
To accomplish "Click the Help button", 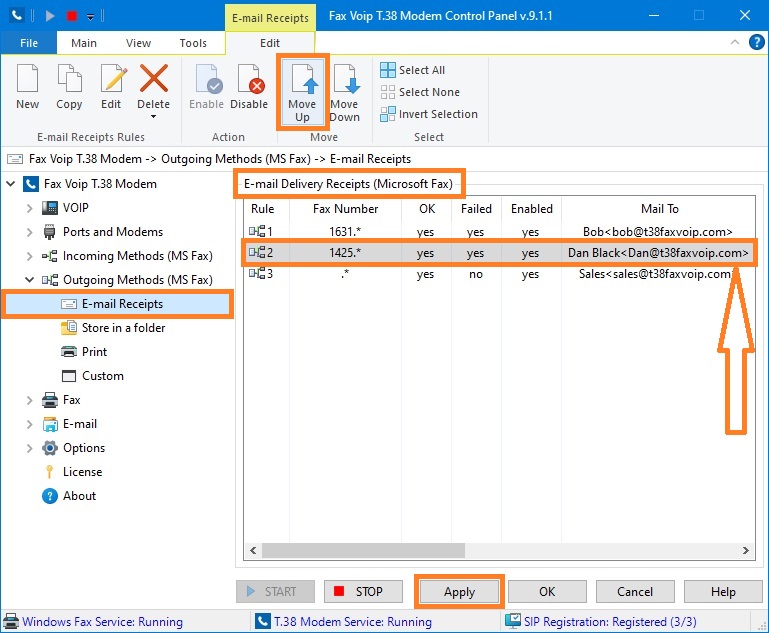I will [x=723, y=592].
